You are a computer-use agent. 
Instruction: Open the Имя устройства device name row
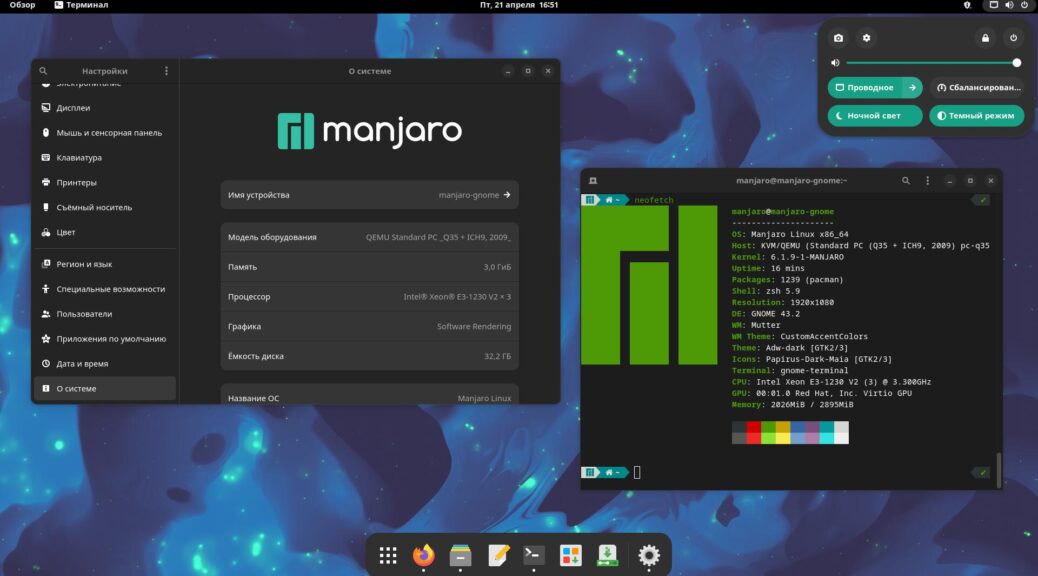coord(369,195)
